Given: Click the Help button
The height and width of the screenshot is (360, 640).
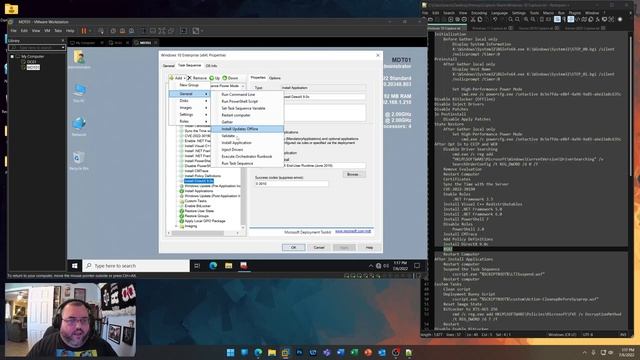Looking at the screenshot, I should (x=369, y=247).
